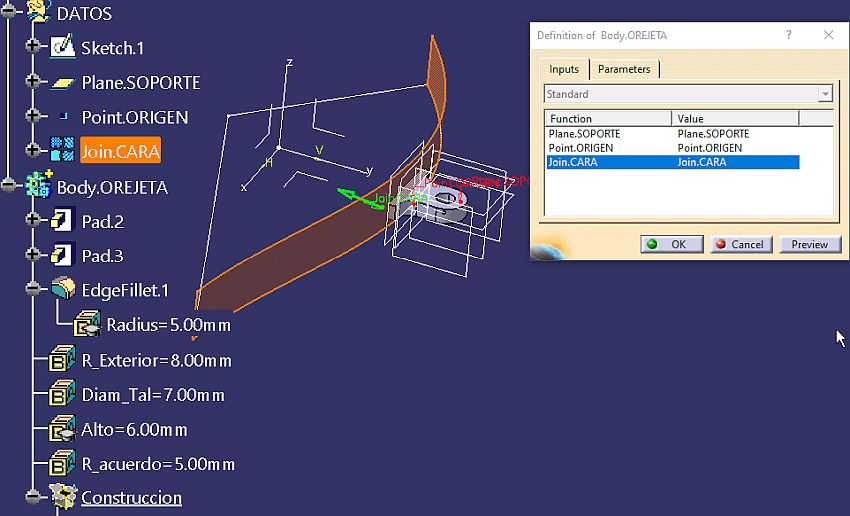The height and width of the screenshot is (516, 850).
Task: Expand the Plane.SOPORTE node
Action: point(33,81)
